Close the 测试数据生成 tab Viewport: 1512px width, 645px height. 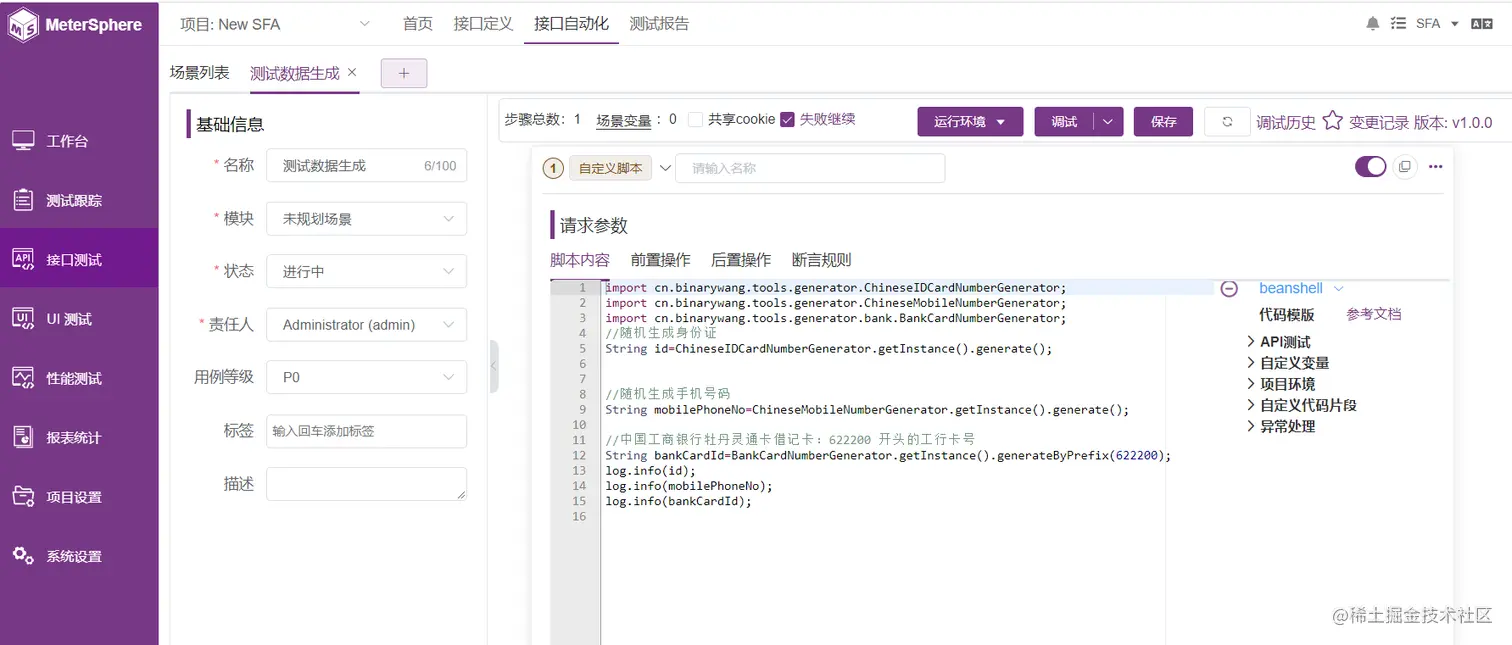[352, 73]
